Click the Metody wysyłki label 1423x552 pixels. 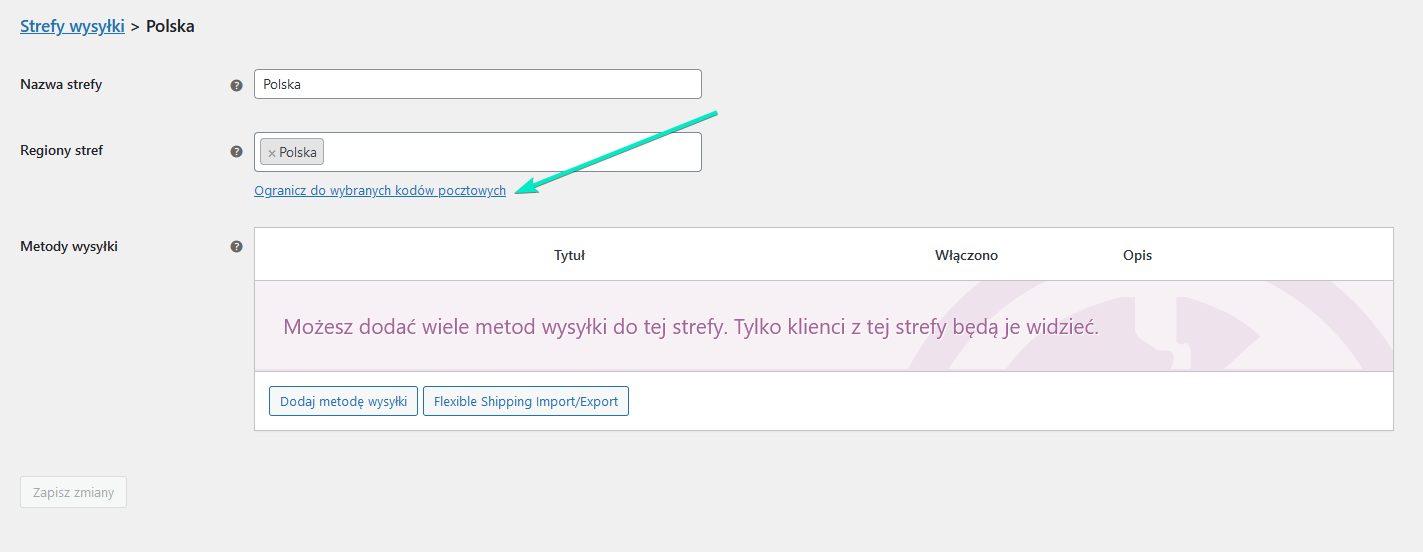[69, 246]
